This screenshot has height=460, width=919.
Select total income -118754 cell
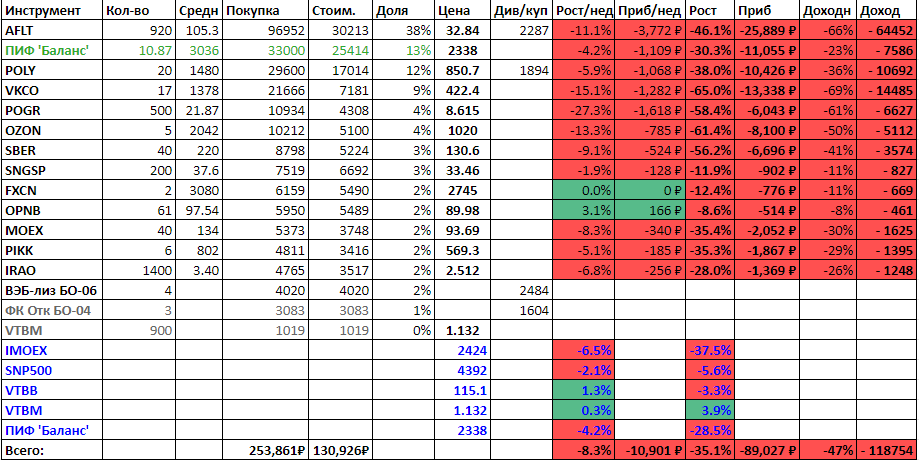[887, 451]
